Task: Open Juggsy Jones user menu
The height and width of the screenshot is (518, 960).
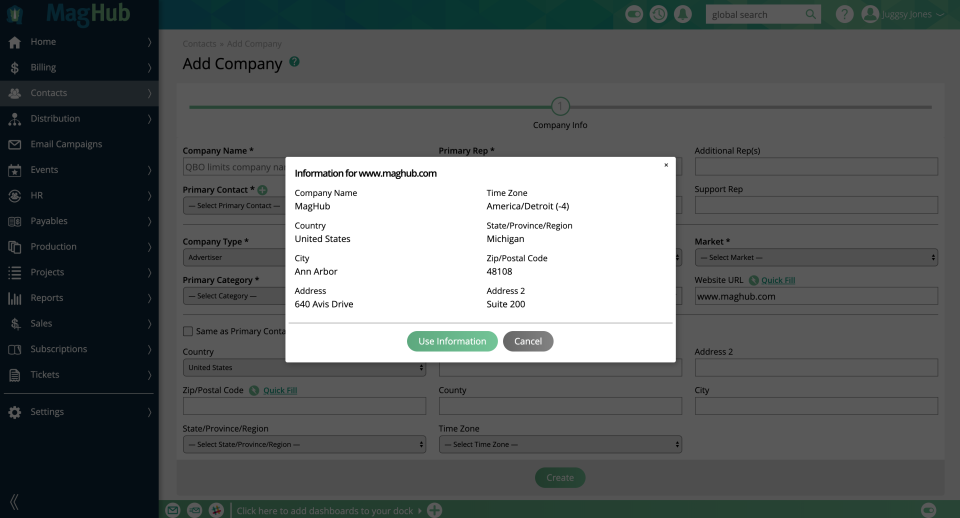Action: click(x=912, y=14)
